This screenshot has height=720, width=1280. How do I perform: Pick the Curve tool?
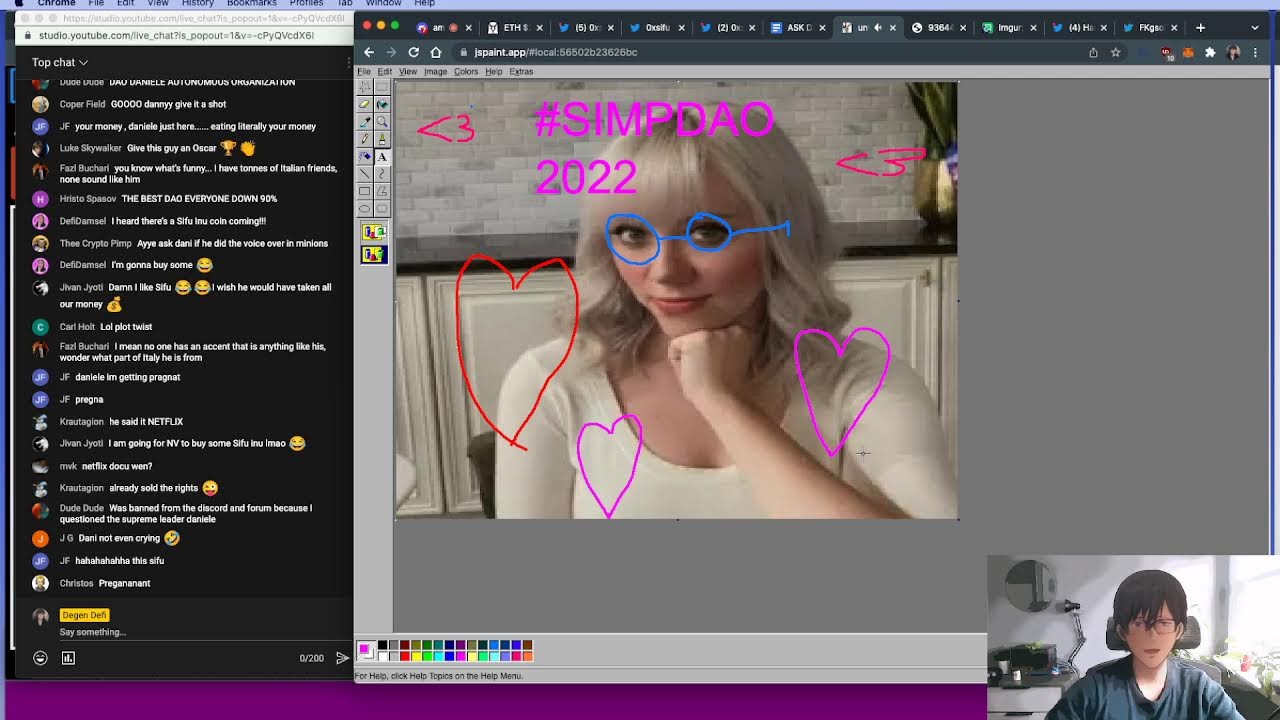point(382,173)
